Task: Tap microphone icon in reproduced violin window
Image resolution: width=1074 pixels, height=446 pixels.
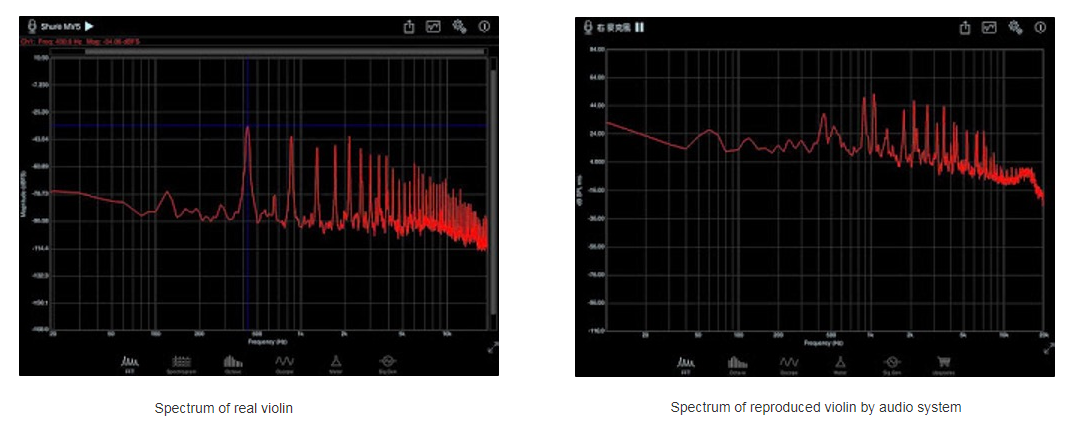Action: [x=587, y=27]
